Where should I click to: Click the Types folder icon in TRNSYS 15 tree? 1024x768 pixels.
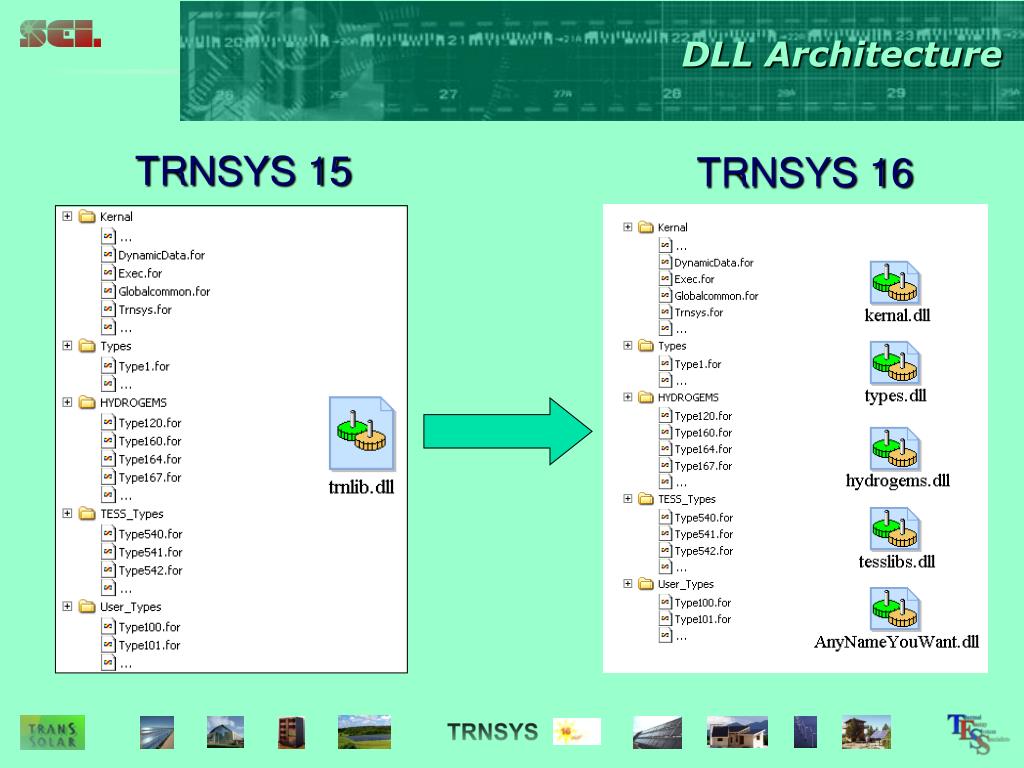pyautogui.click(x=87, y=345)
